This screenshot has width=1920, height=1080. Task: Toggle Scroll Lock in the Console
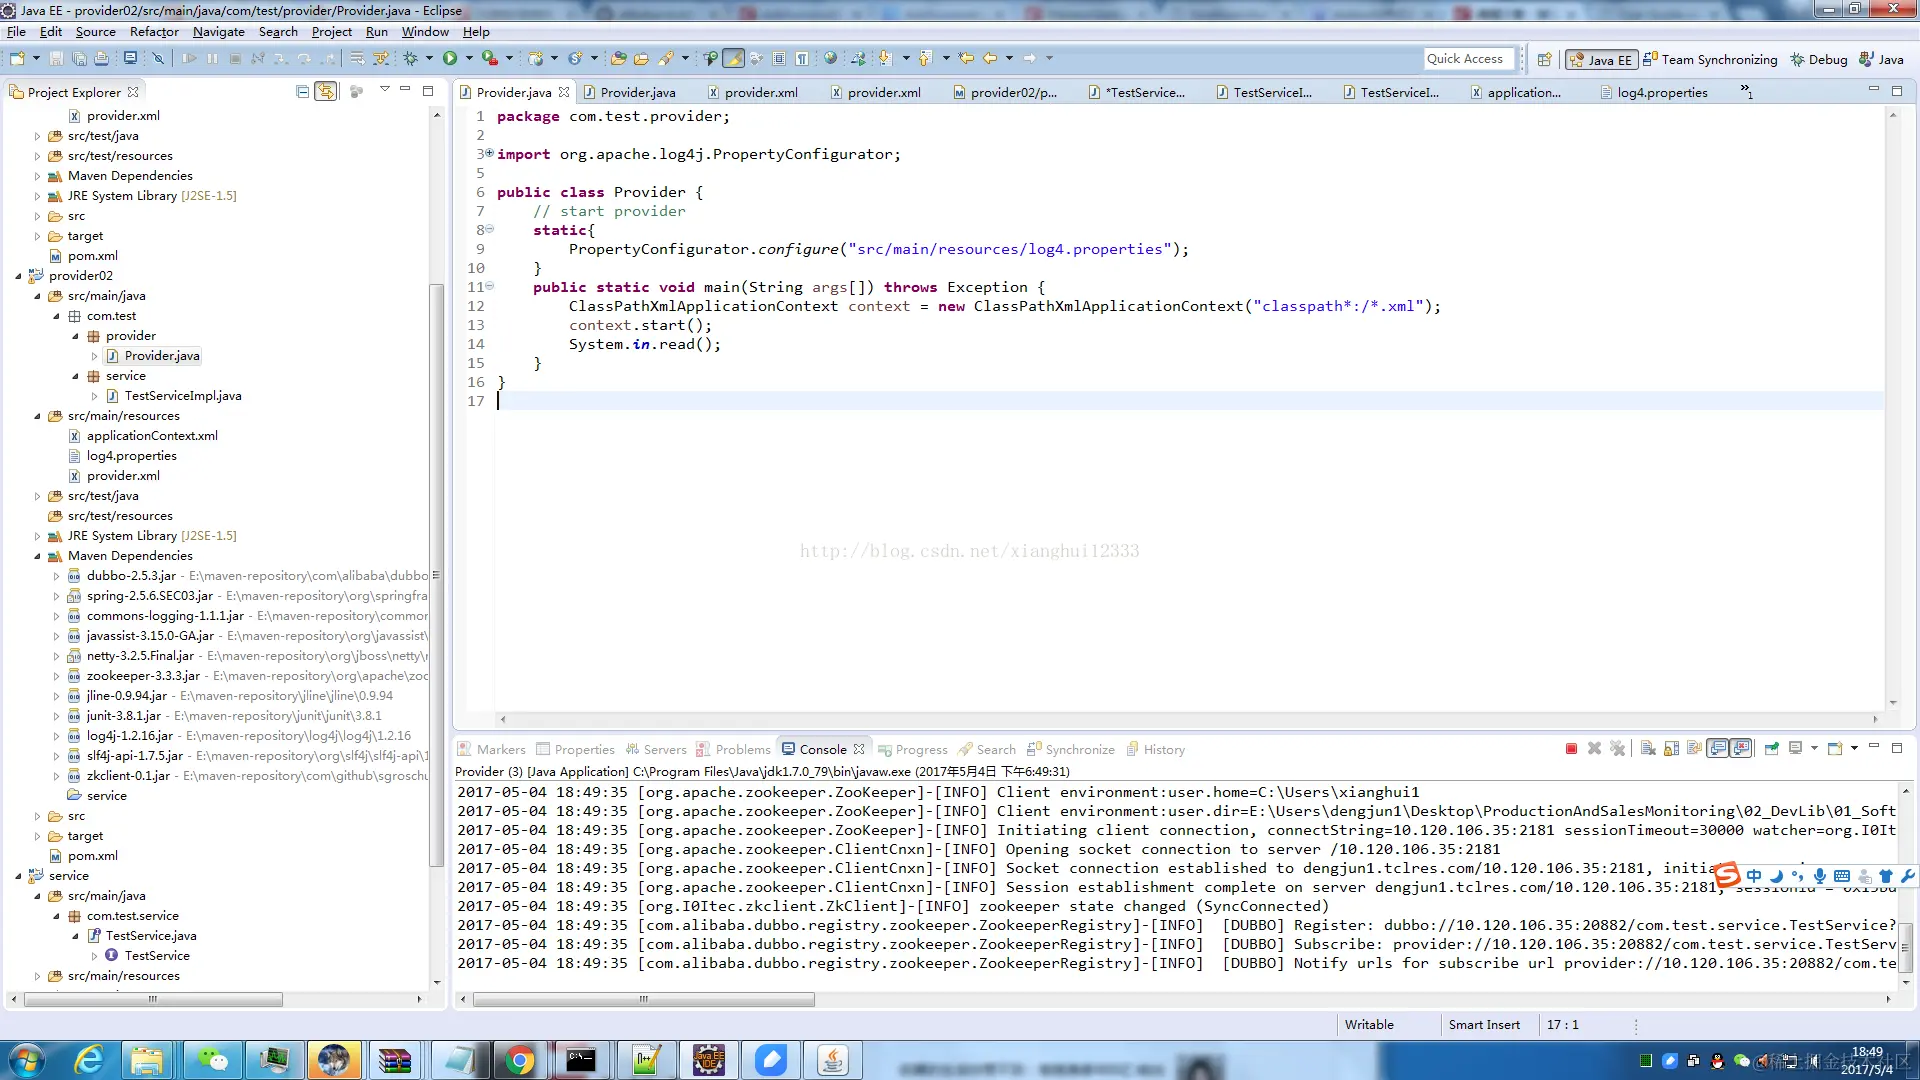click(1671, 748)
